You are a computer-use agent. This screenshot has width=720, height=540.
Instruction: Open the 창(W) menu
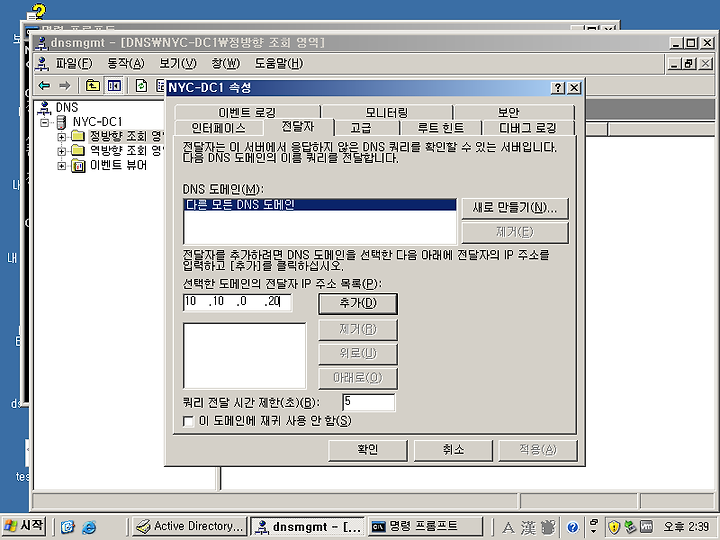click(225, 63)
